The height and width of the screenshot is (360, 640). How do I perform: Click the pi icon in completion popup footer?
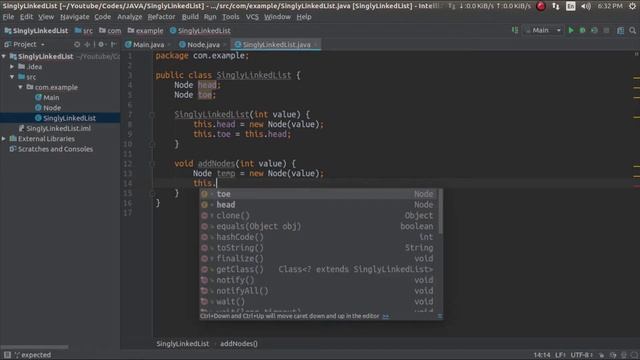tap(440, 316)
